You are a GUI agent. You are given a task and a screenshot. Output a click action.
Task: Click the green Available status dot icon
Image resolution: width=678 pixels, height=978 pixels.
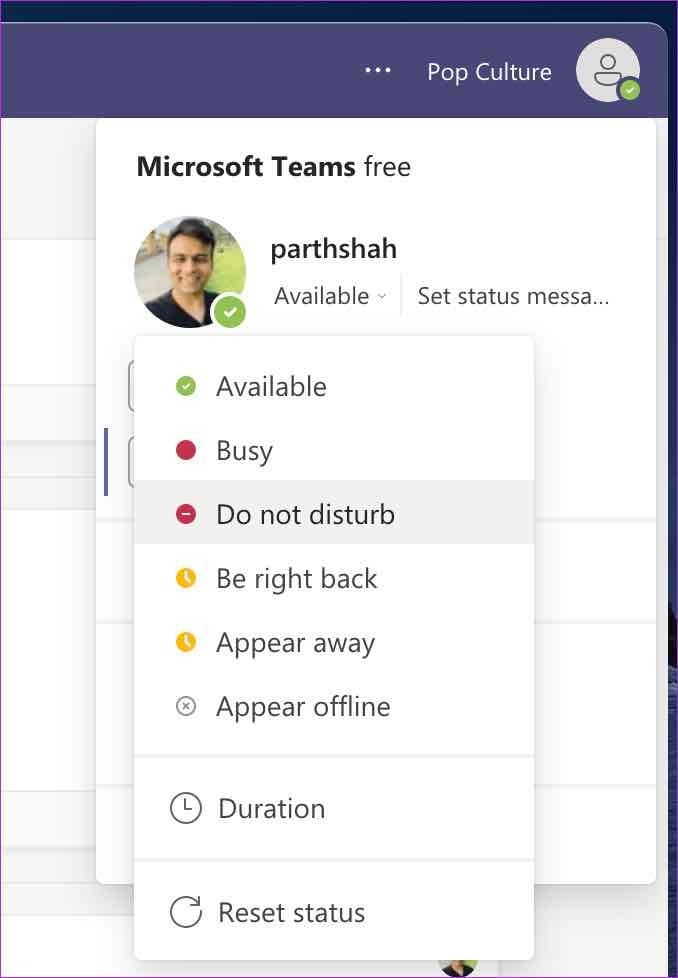coord(186,386)
